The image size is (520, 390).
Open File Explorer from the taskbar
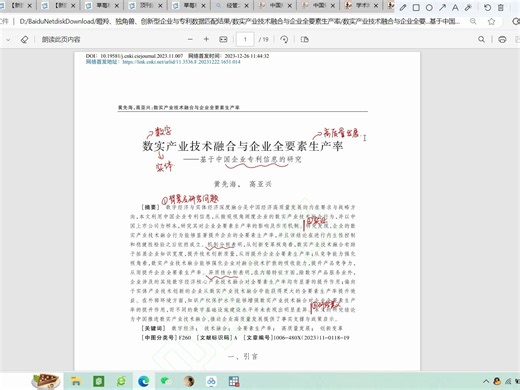tap(76, 381)
